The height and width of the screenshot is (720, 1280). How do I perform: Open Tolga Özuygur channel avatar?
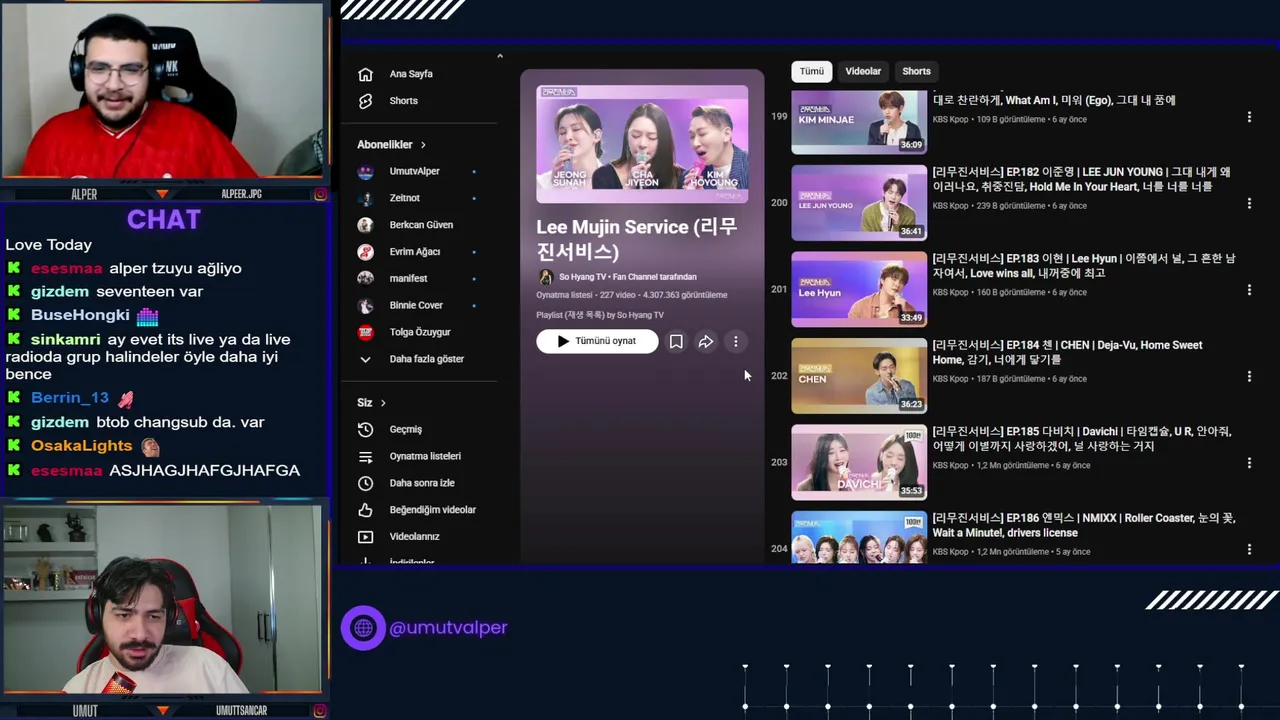pyautogui.click(x=365, y=332)
